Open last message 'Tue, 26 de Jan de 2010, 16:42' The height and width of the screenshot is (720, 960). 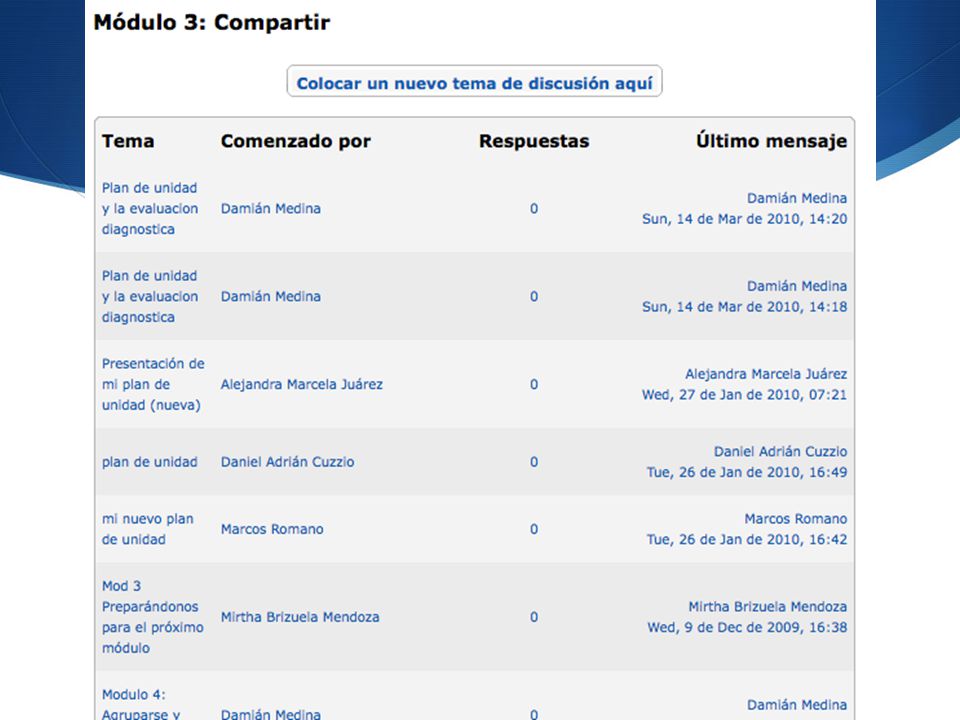[x=747, y=539]
